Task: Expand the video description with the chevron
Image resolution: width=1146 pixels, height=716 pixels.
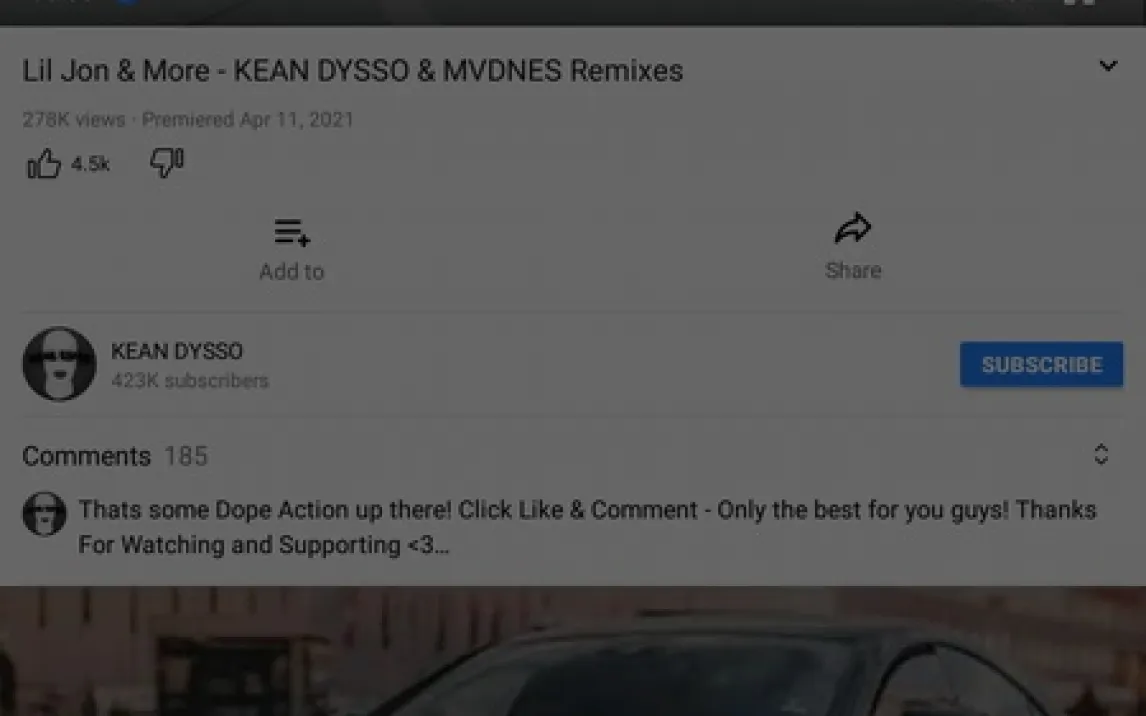Action: tap(1108, 66)
